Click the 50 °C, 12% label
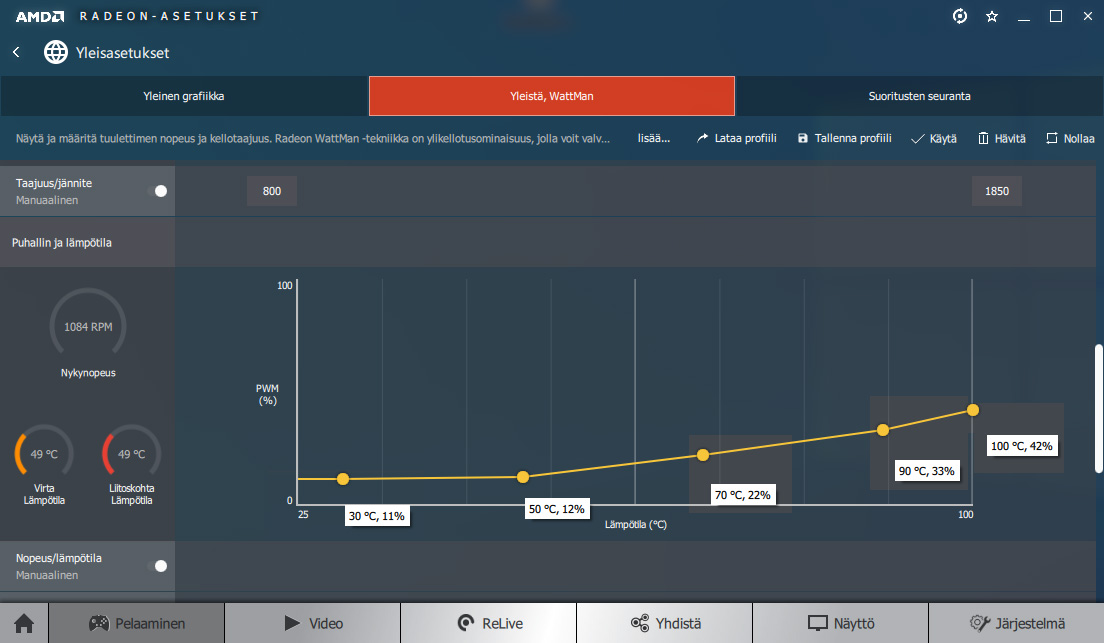 (x=557, y=509)
